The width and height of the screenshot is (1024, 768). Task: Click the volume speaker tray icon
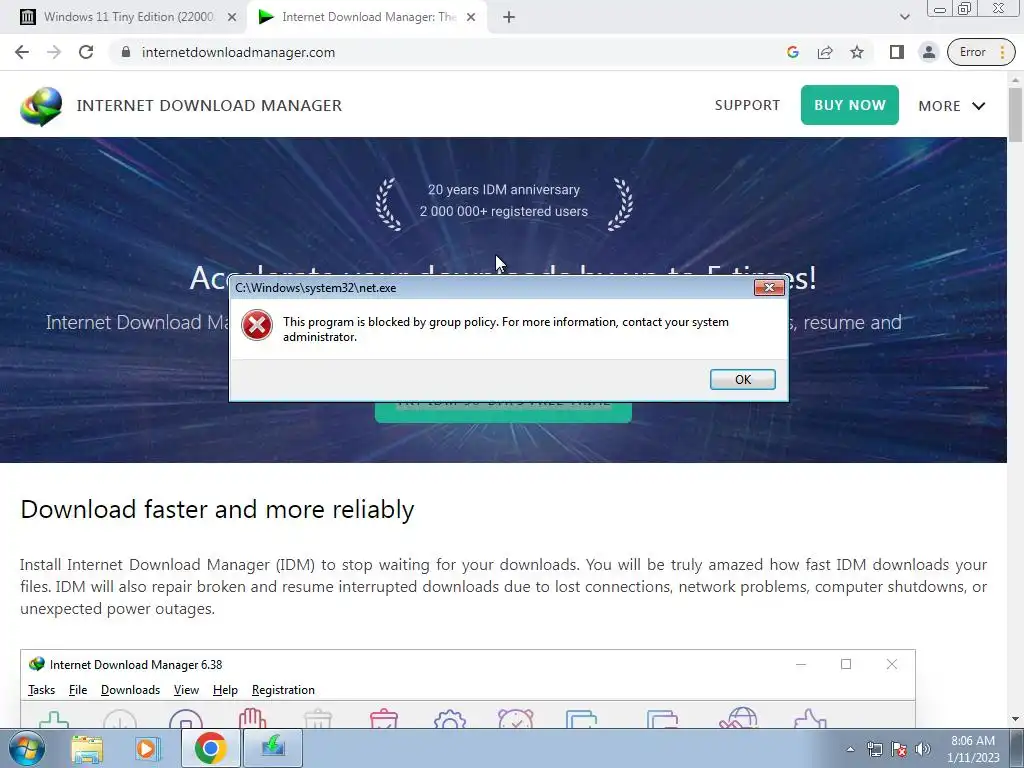pyautogui.click(x=923, y=749)
